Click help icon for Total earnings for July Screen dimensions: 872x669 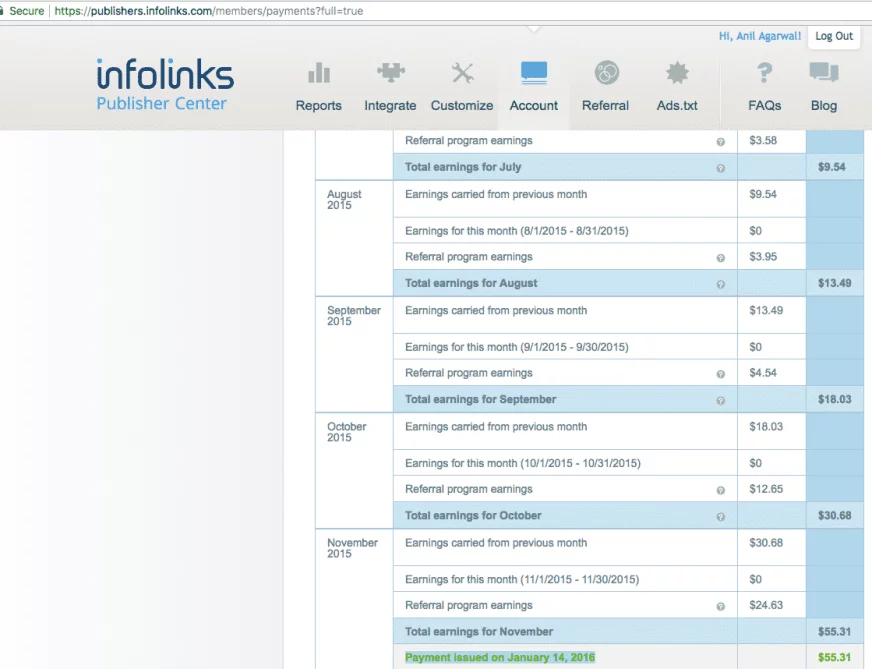[x=720, y=168]
